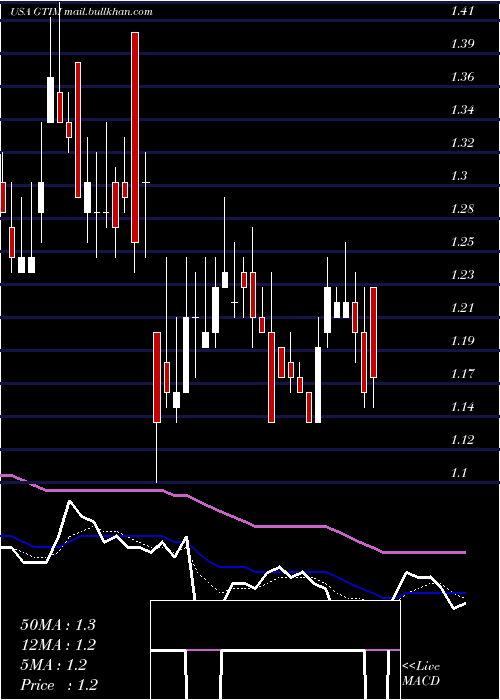Click the '5MA : 1.2' indicator text

point(53,665)
